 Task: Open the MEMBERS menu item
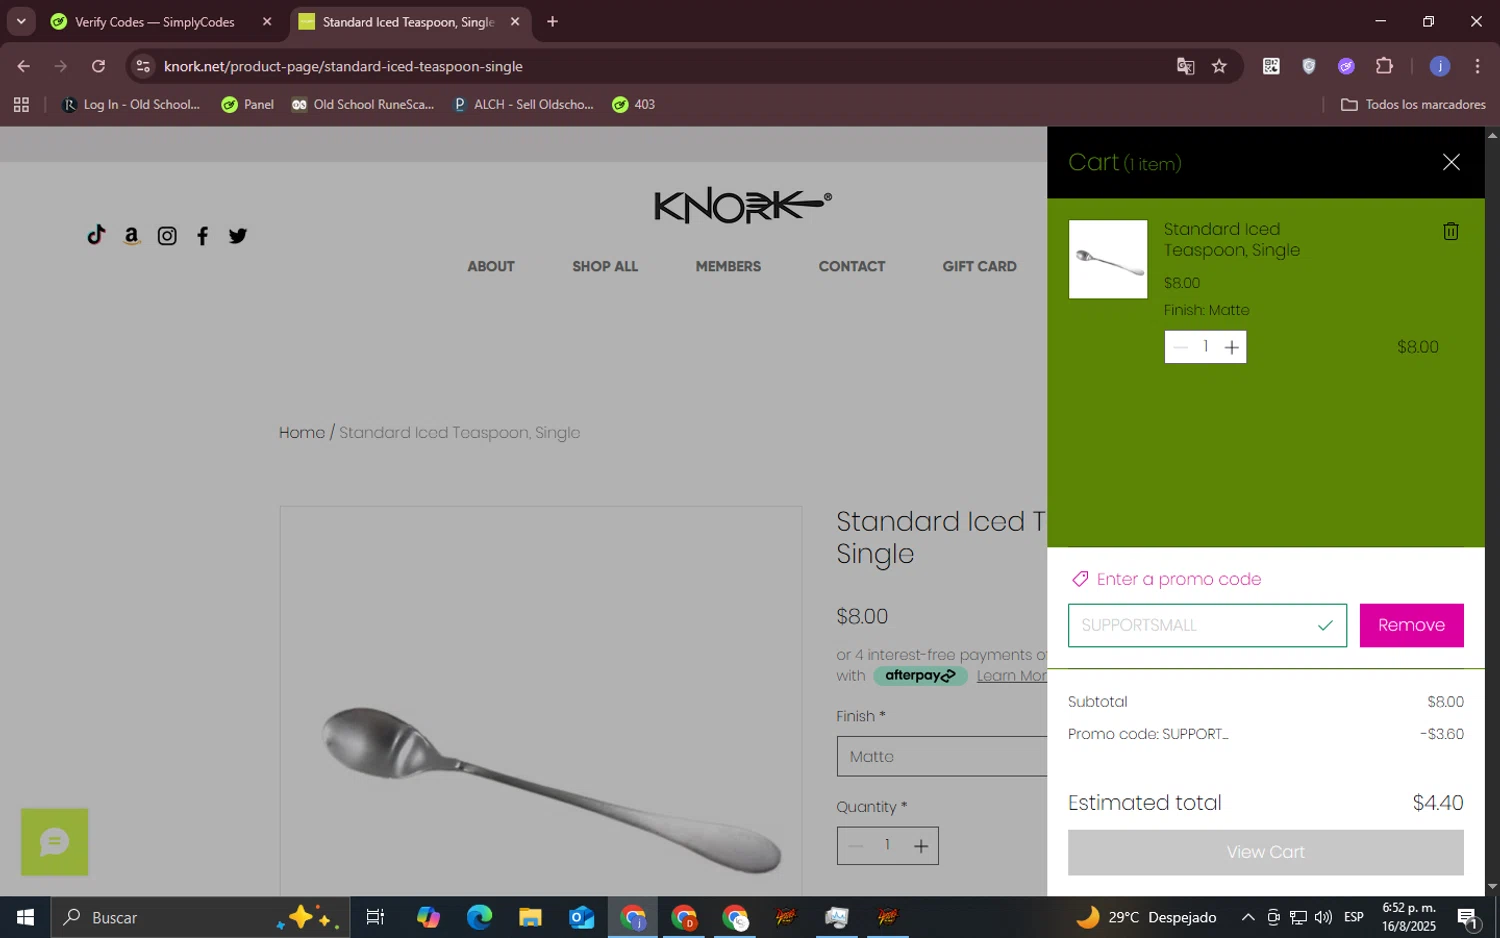coord(728,266)
